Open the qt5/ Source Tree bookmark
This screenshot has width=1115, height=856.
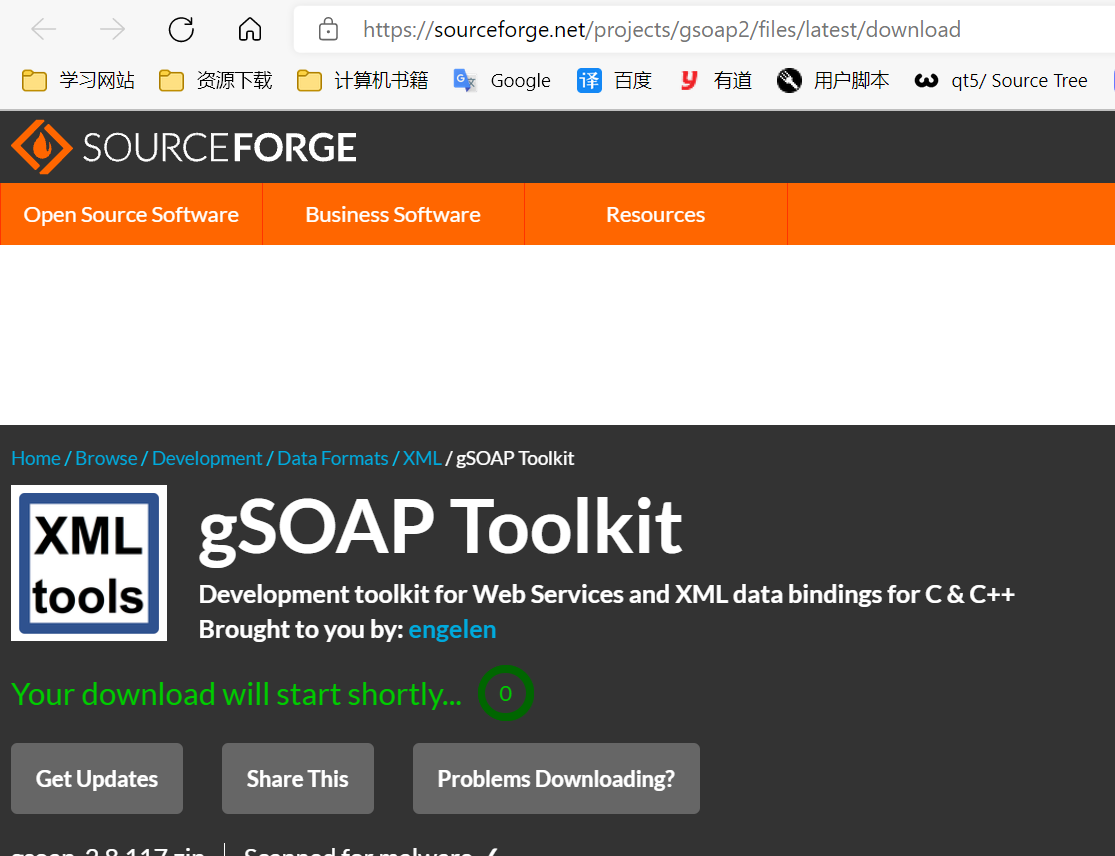(x=1001, y=80)
